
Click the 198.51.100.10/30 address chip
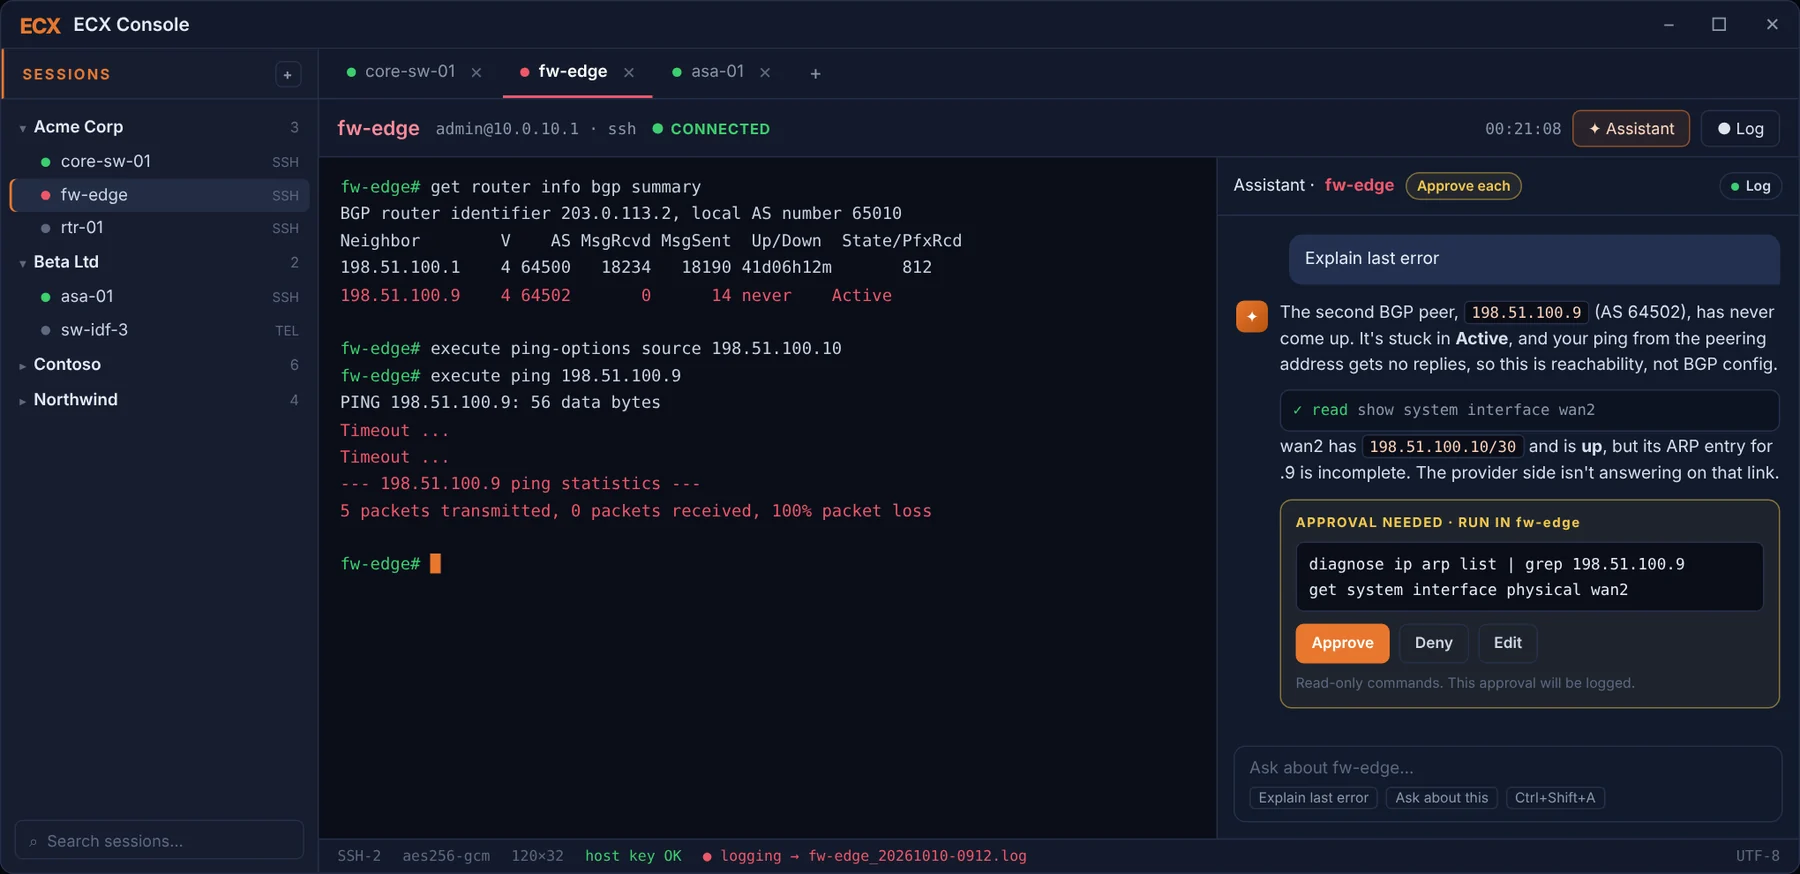[x=1442, y=447]
